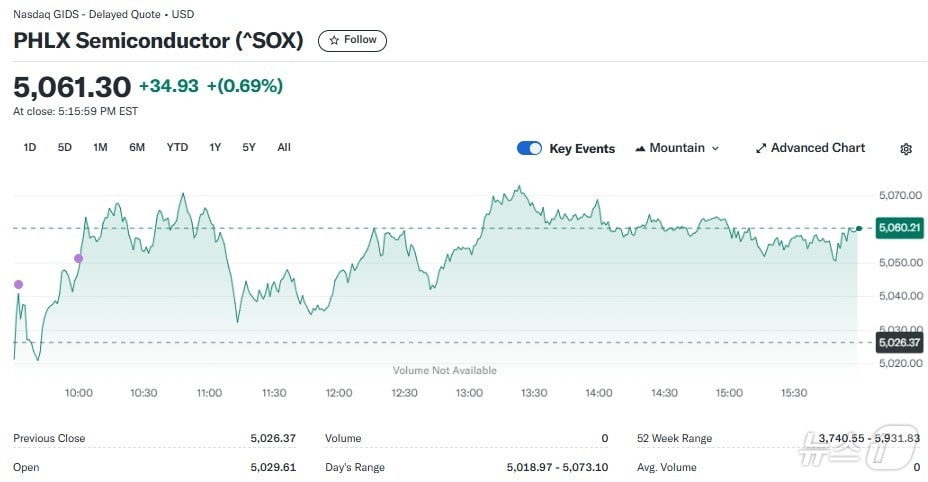Select the 1D time range tab

[x=30, y=147]
